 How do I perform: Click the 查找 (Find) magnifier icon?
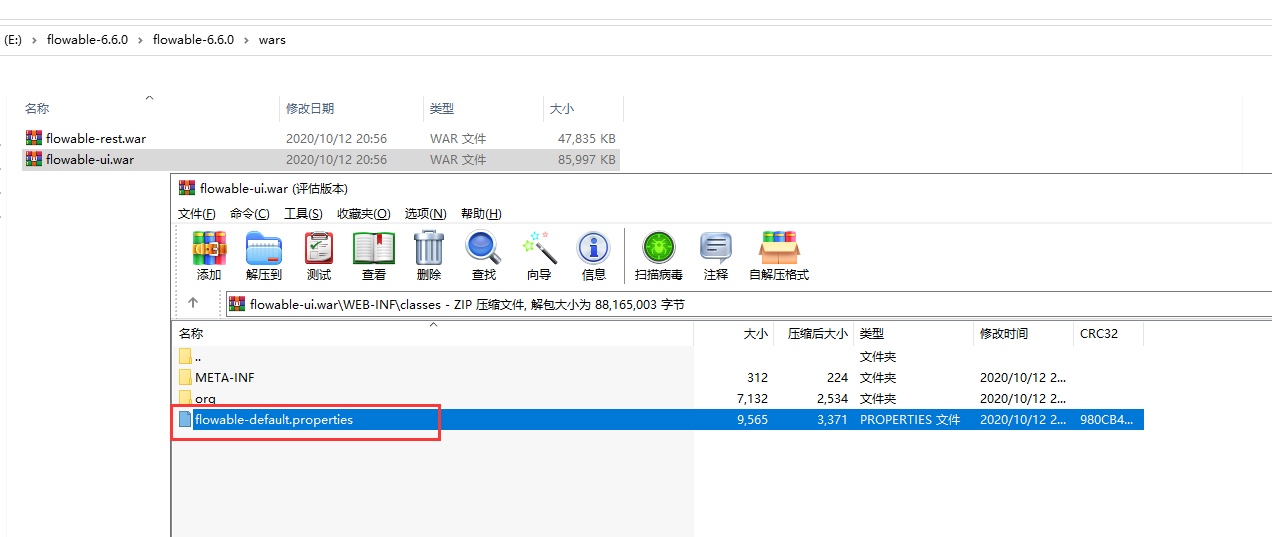click(483, 248)
